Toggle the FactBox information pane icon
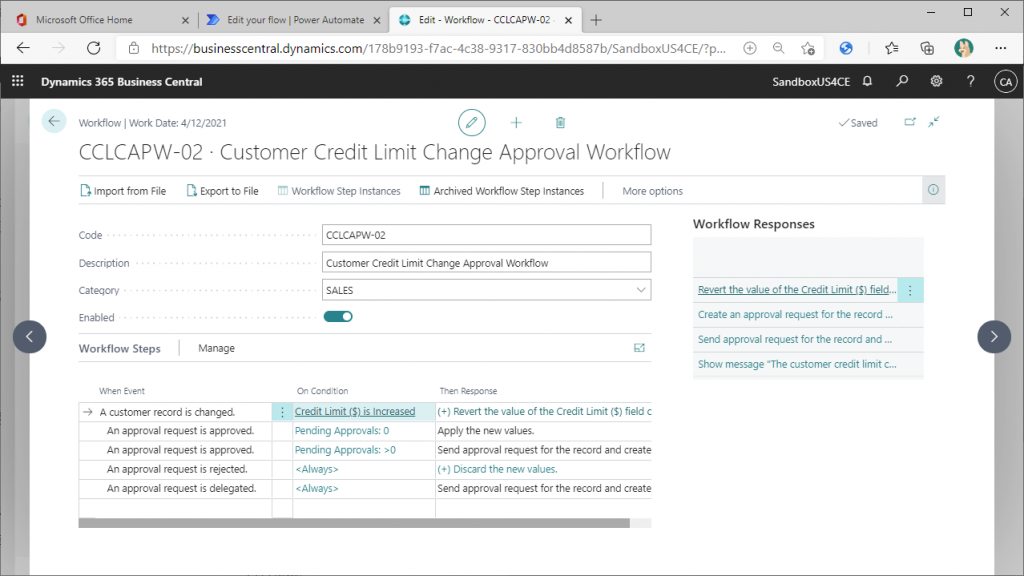 [933, 190]
